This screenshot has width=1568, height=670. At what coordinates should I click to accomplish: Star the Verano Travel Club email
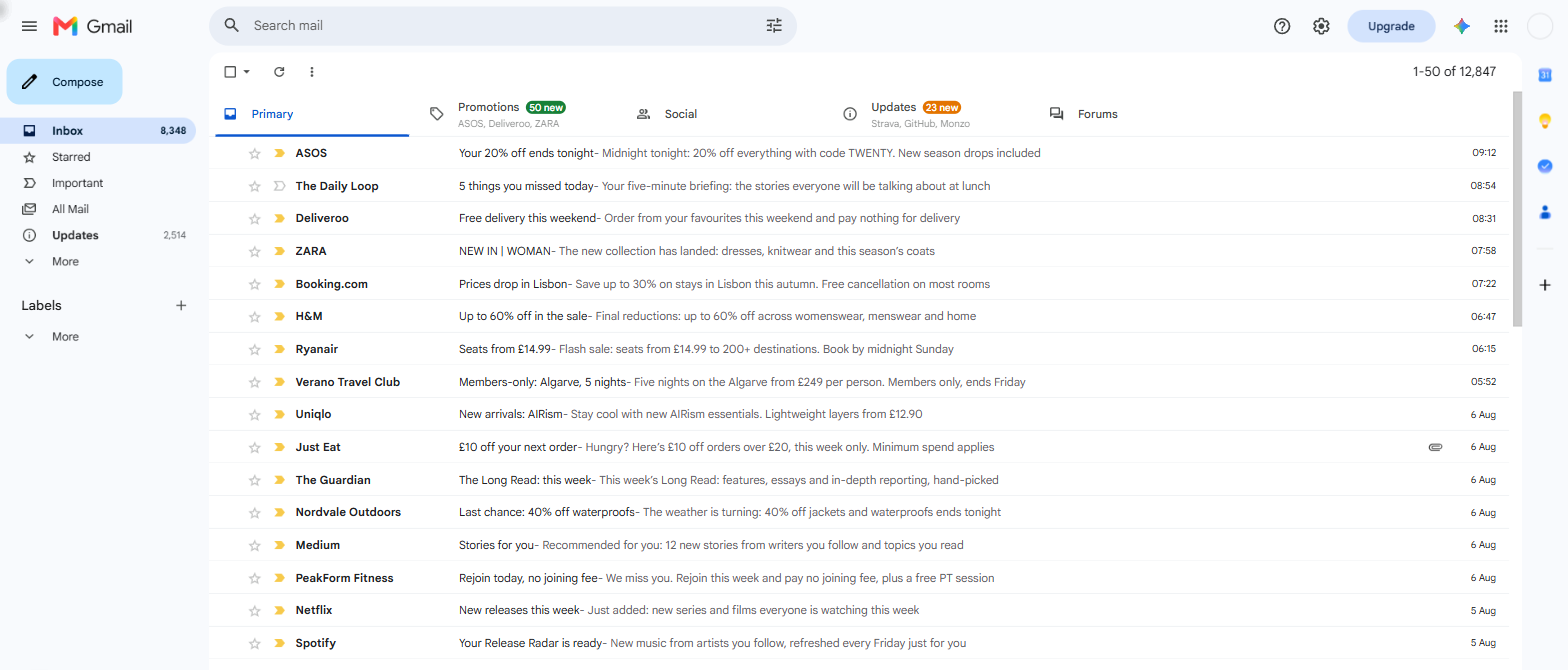pos(254,382)
